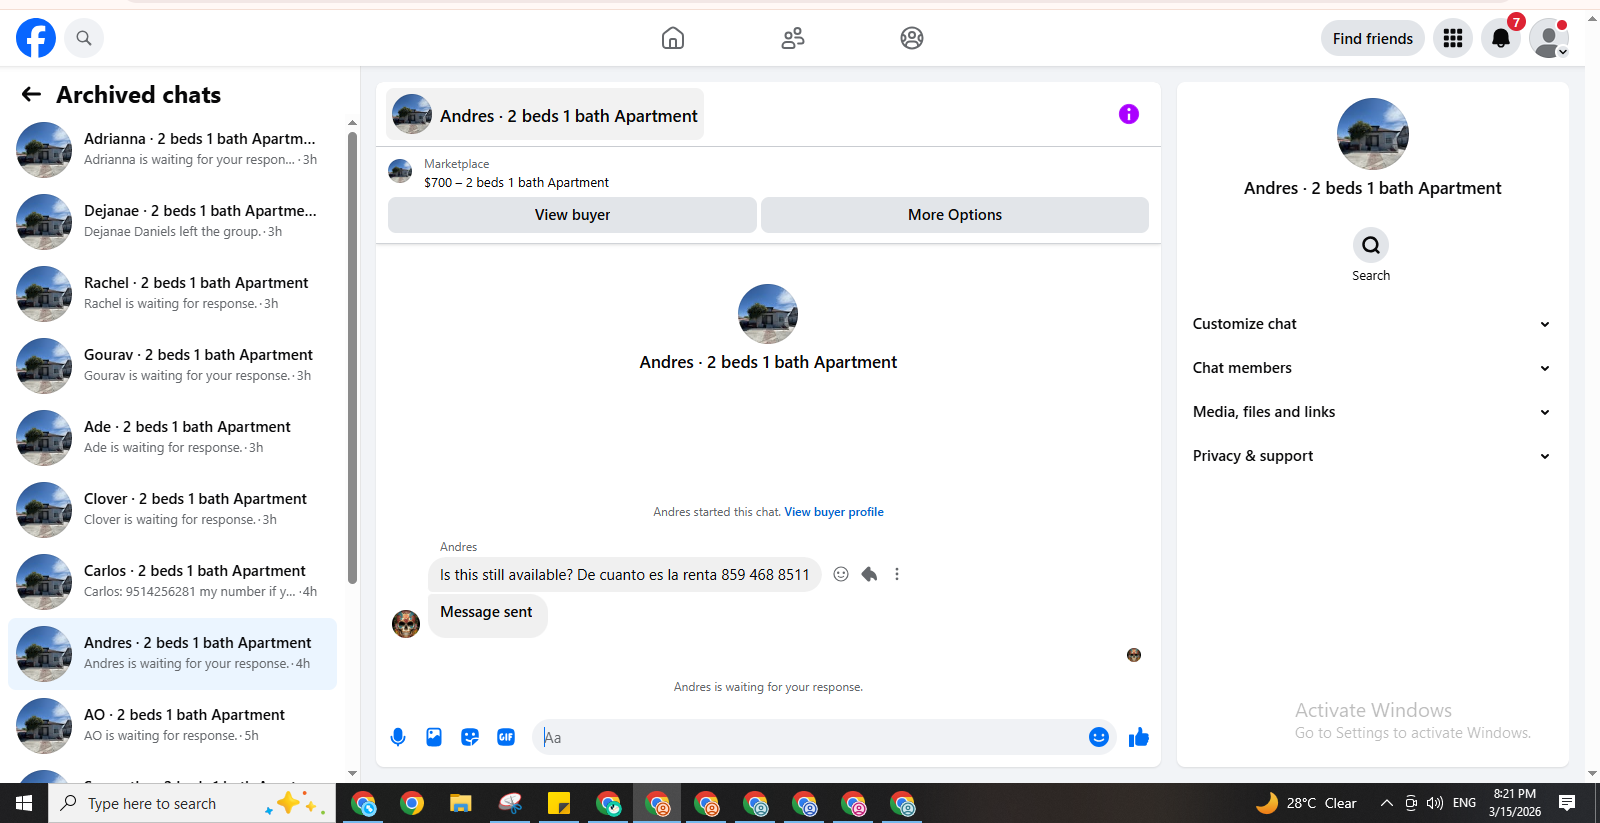
Task: Open Clover's archived chat
Action: [172, 509]
